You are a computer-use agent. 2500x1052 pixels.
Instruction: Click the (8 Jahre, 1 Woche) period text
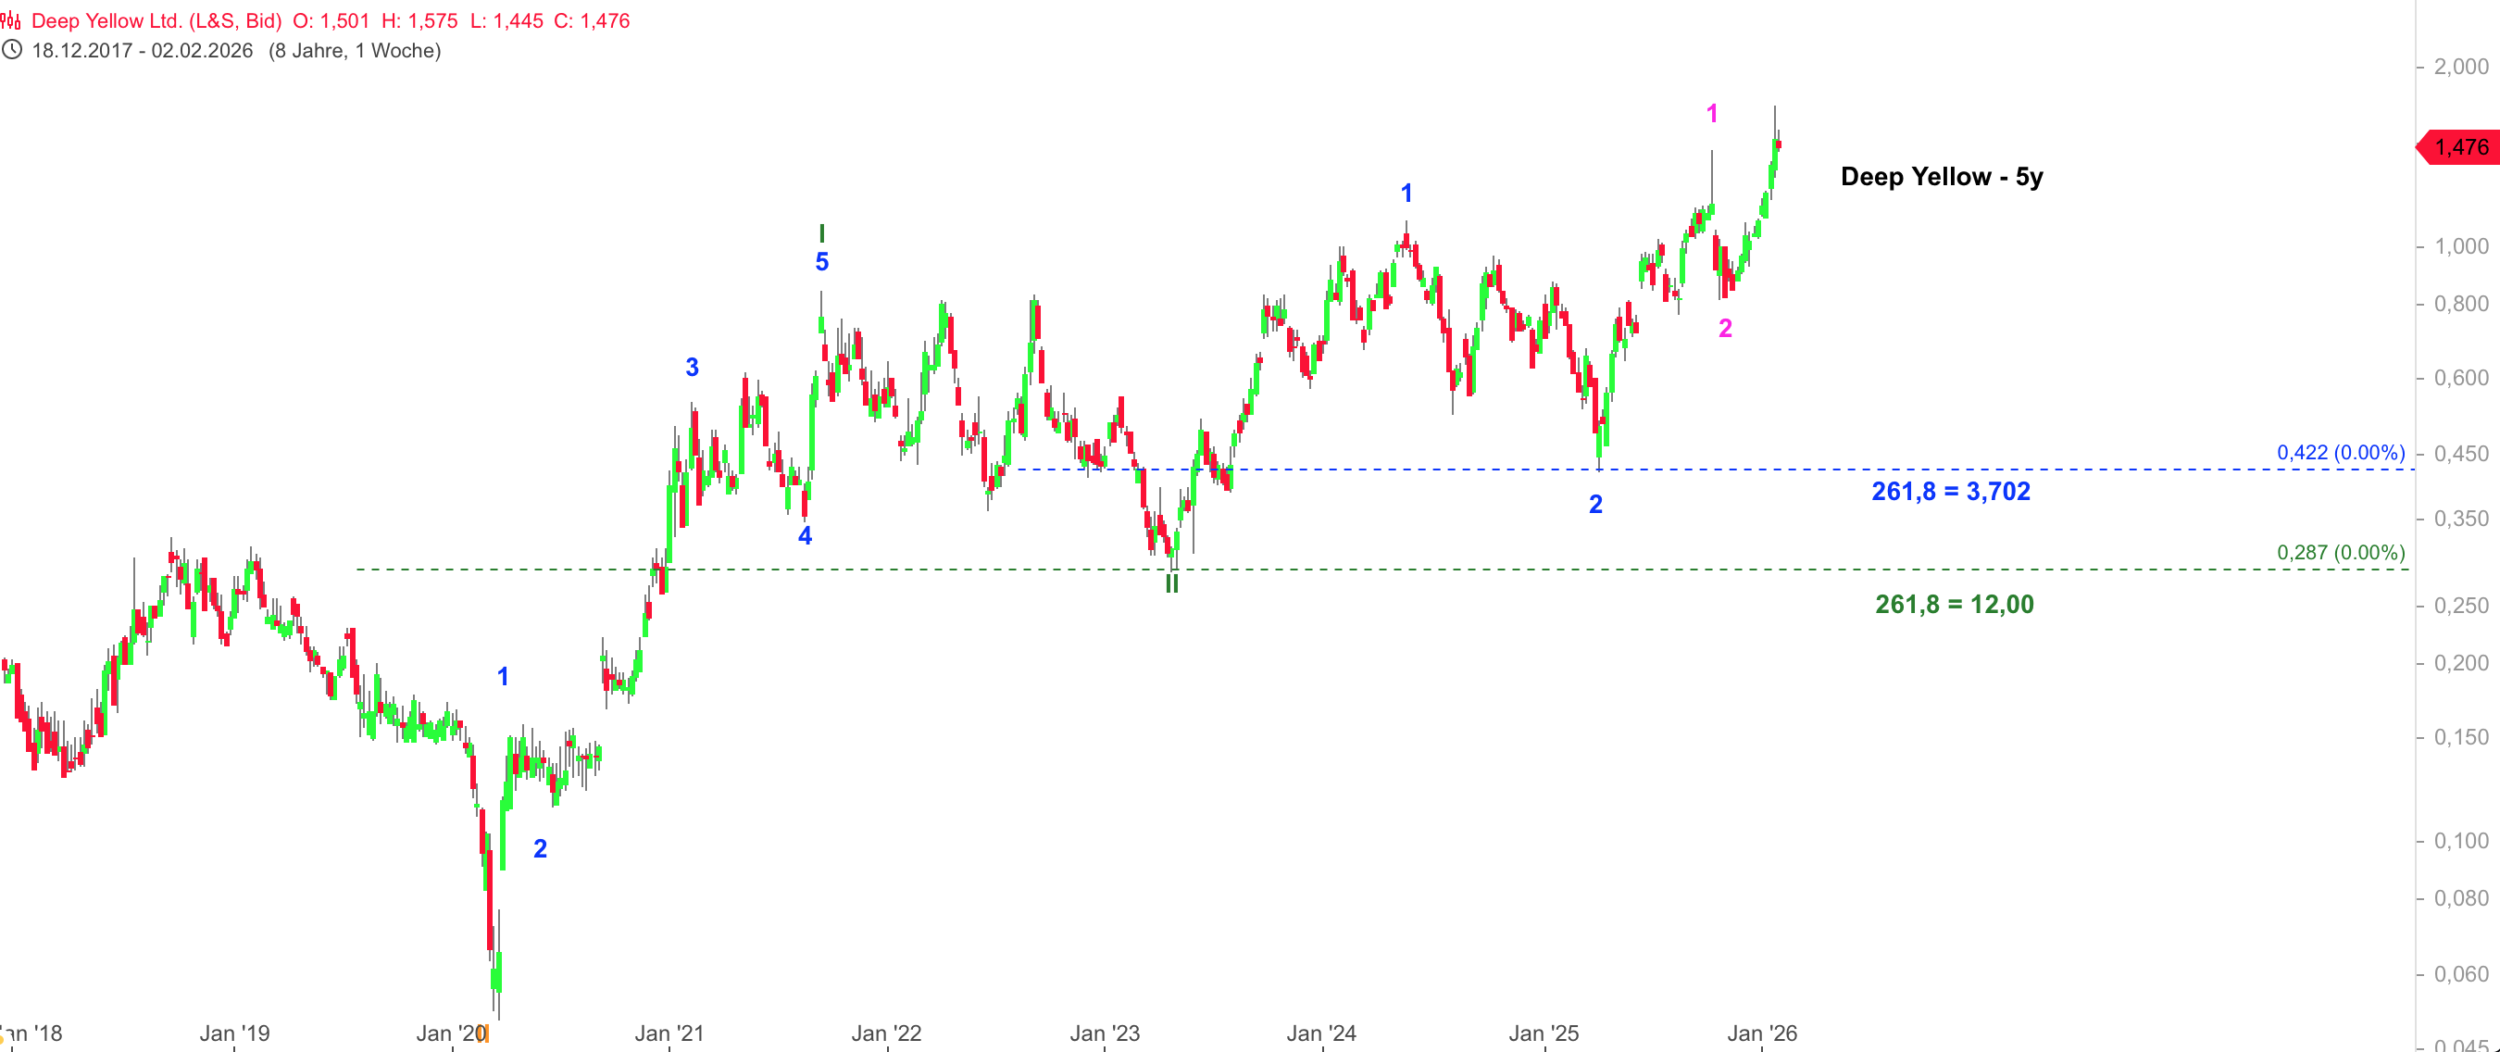point(354,51)
